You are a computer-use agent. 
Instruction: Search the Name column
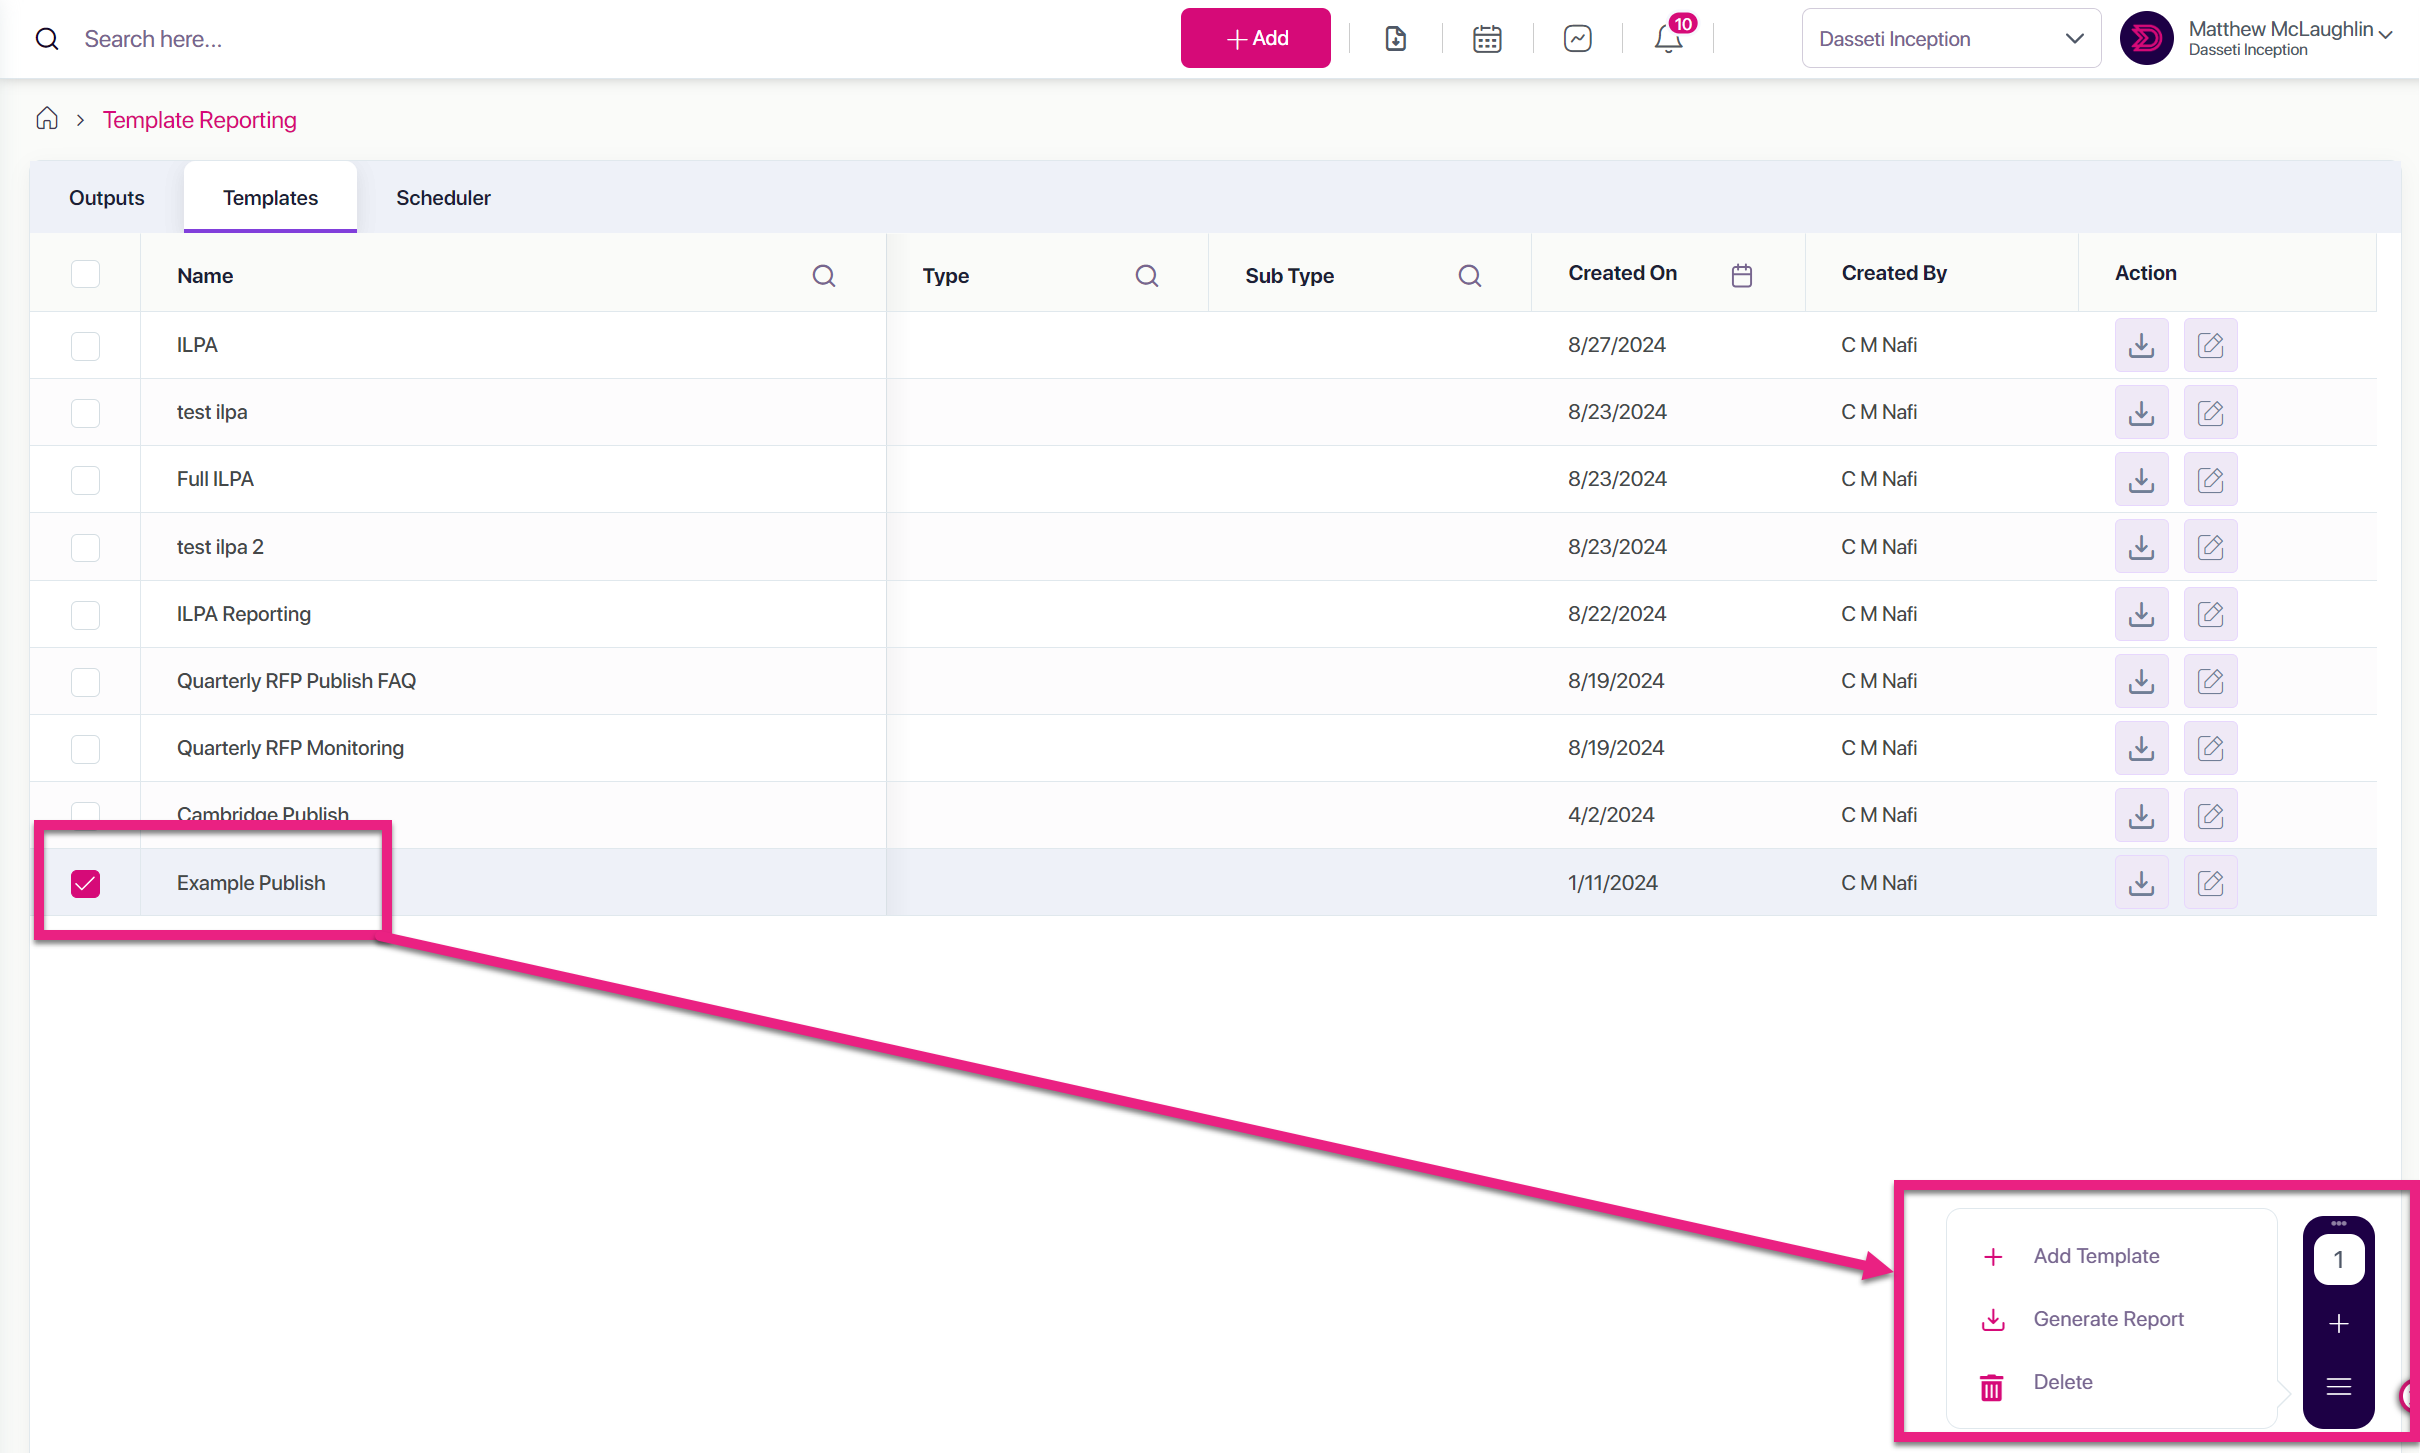point(824,276)
